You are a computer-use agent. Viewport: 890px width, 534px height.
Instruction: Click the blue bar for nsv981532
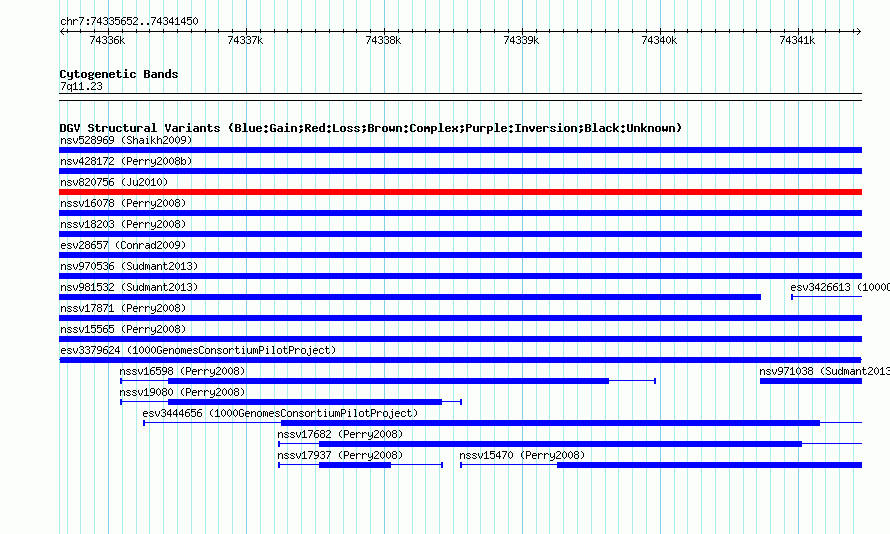pos(410,297)
